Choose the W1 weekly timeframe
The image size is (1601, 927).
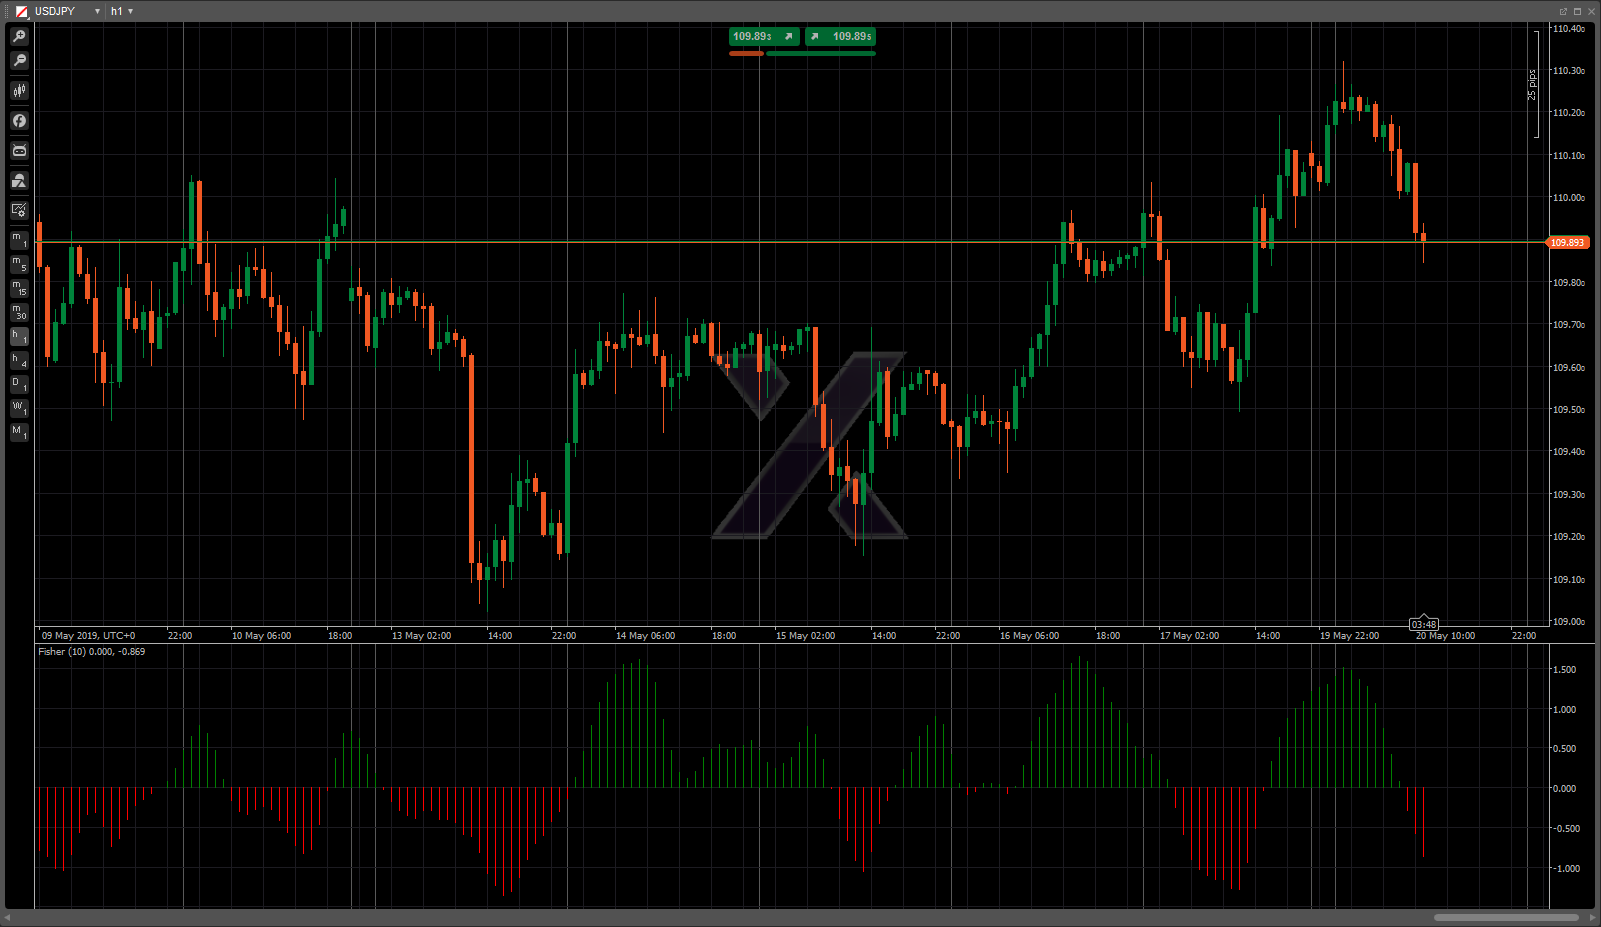coord(19,408)
